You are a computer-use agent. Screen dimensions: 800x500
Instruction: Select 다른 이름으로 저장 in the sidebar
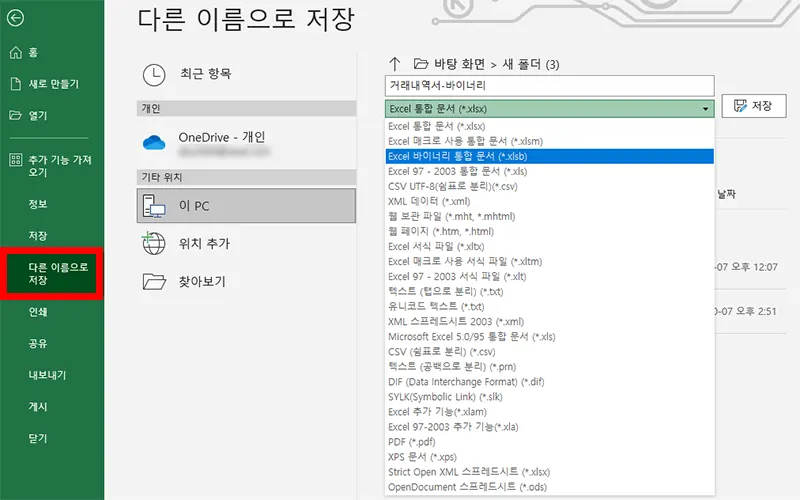pyautogui.click(x=52, y=273)
